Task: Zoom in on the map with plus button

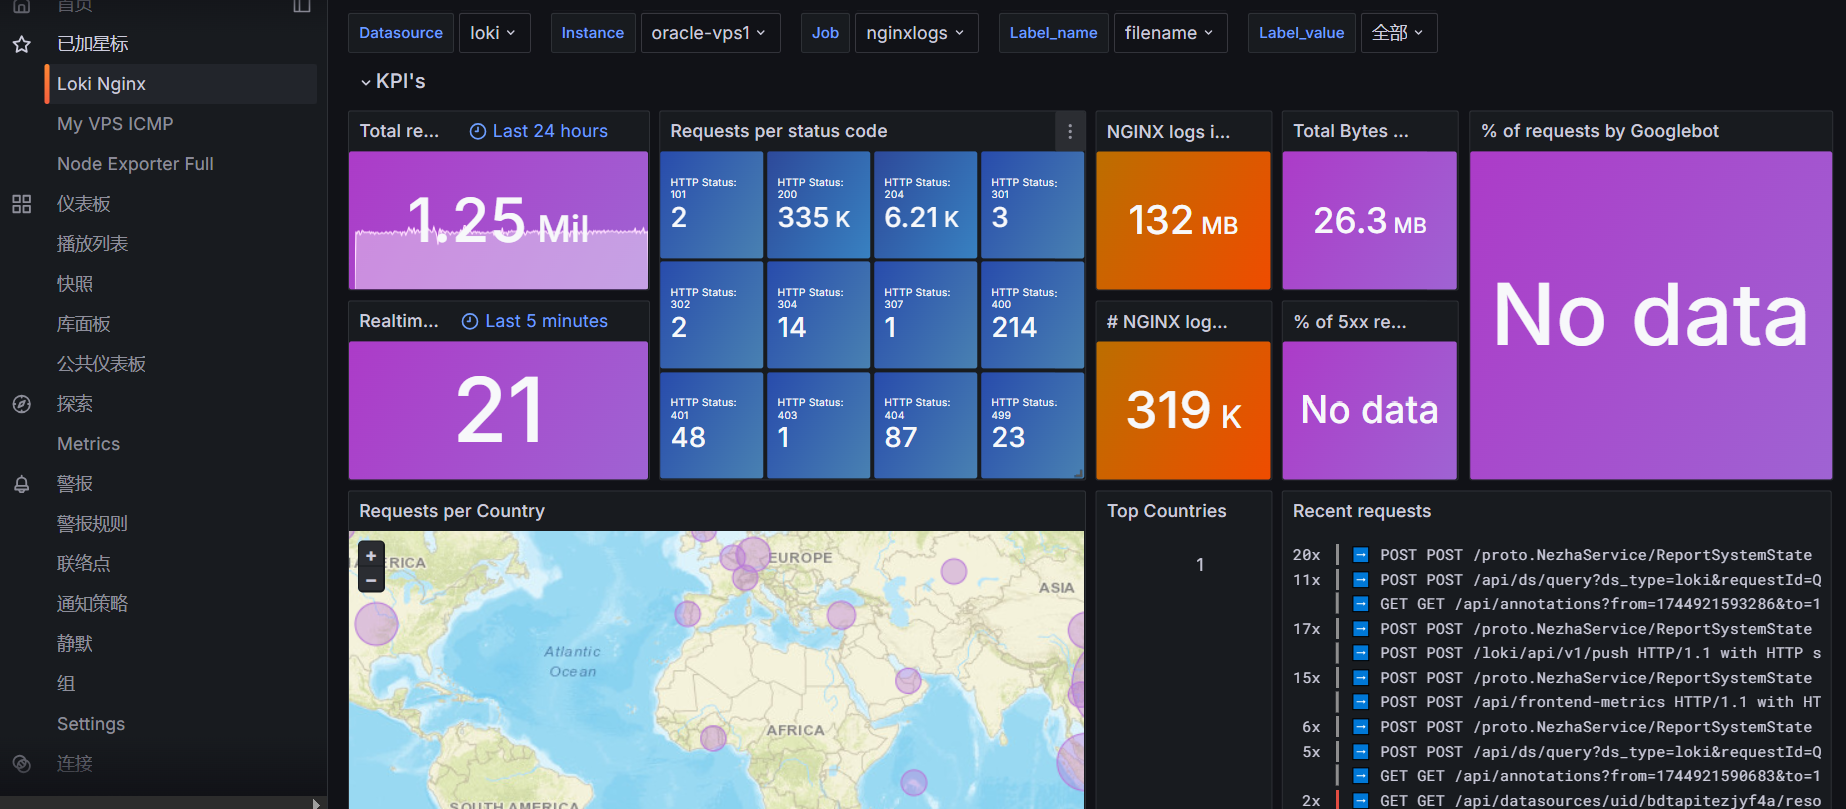Action: tap(371, 556)
